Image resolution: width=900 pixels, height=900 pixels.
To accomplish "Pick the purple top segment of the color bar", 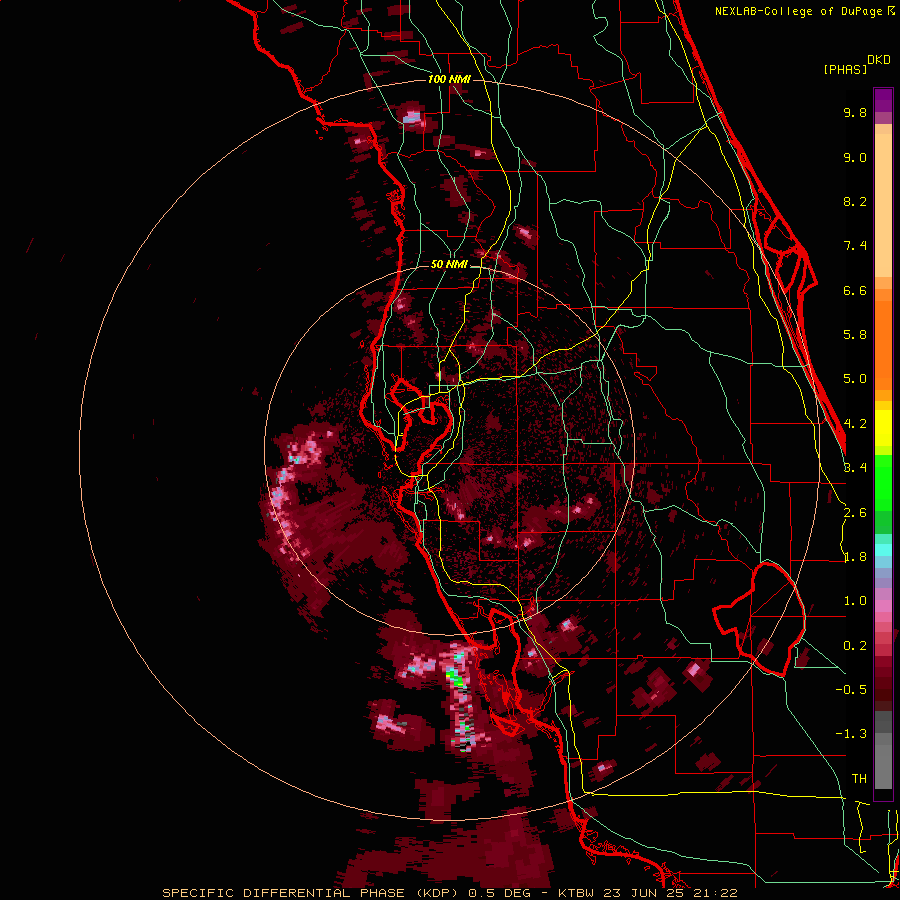I will 883,100.
